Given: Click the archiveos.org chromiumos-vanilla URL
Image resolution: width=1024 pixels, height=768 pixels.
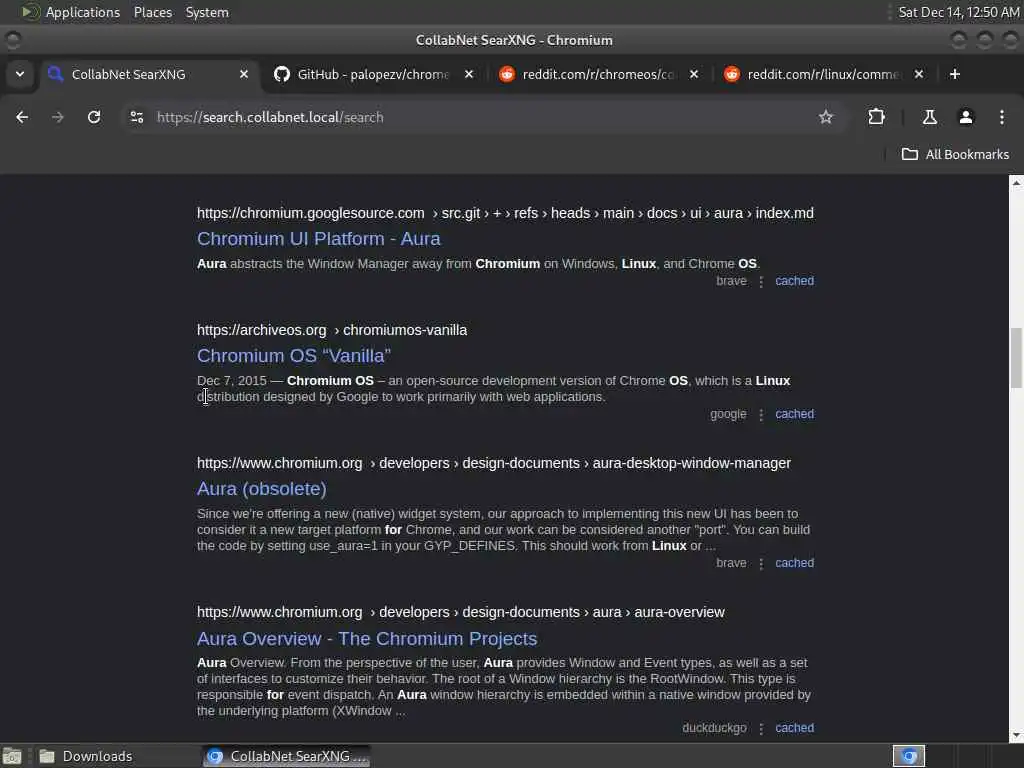Looking at the screenshot, I should pyautogui.click(x=332, y=330).
